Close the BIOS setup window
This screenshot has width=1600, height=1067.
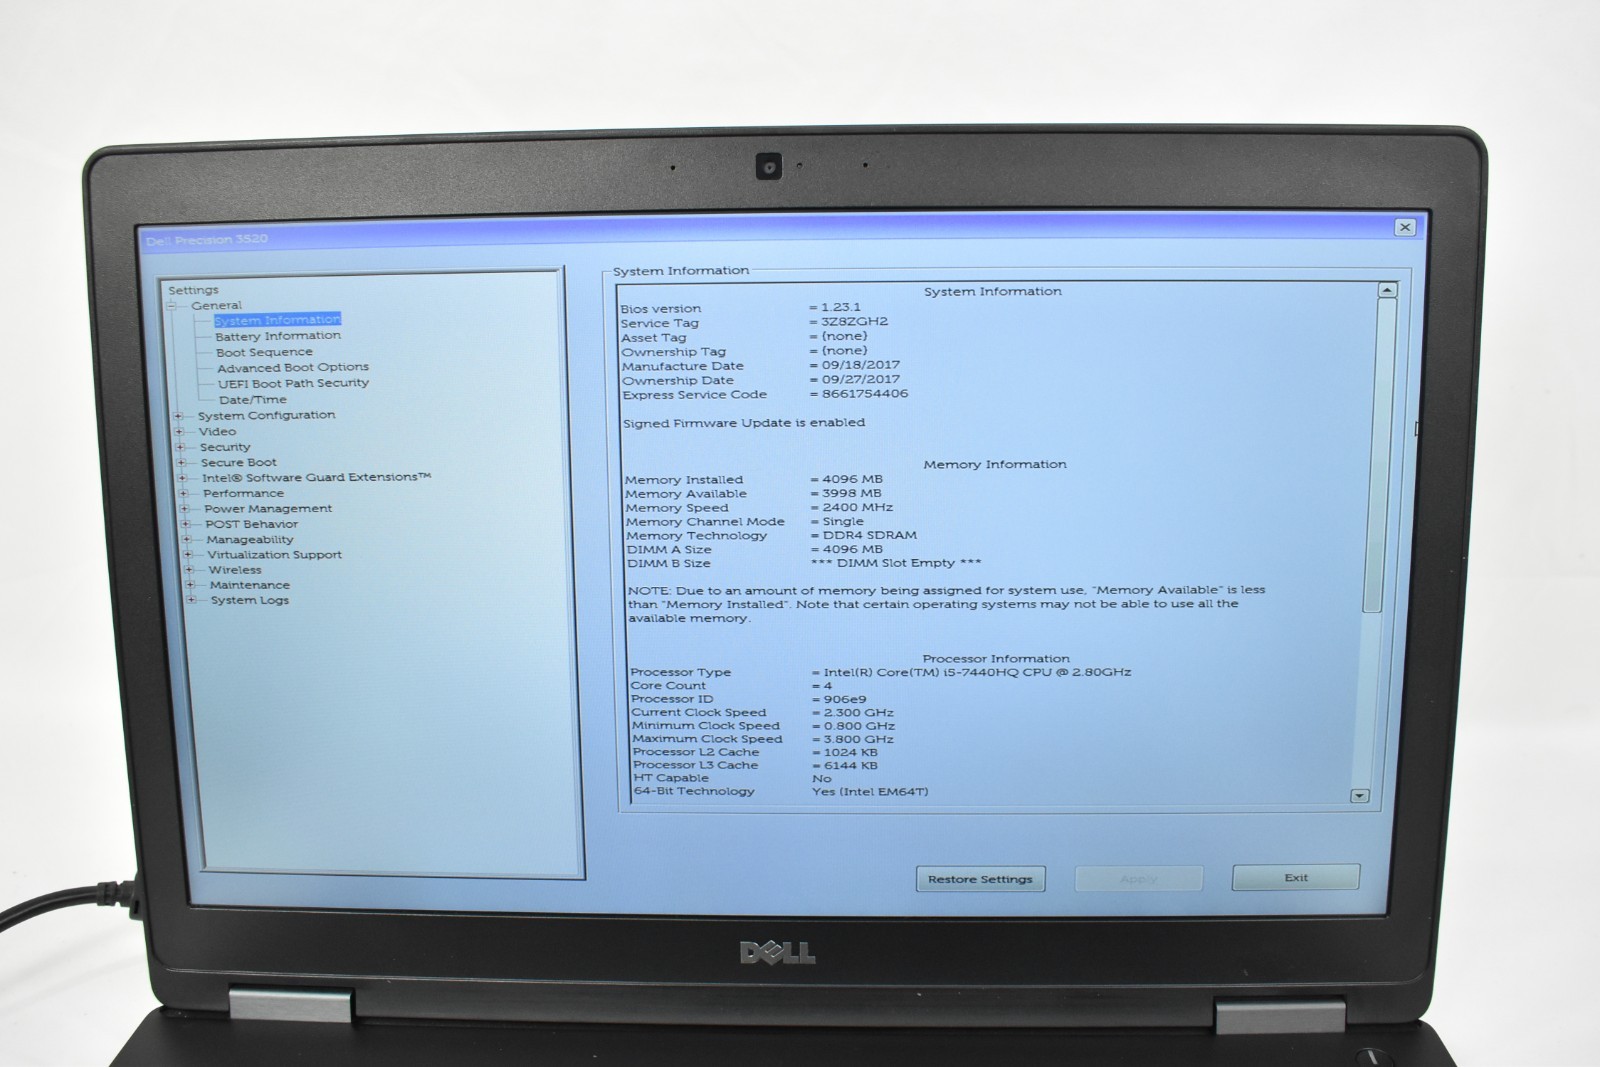tap(1405, 227)
